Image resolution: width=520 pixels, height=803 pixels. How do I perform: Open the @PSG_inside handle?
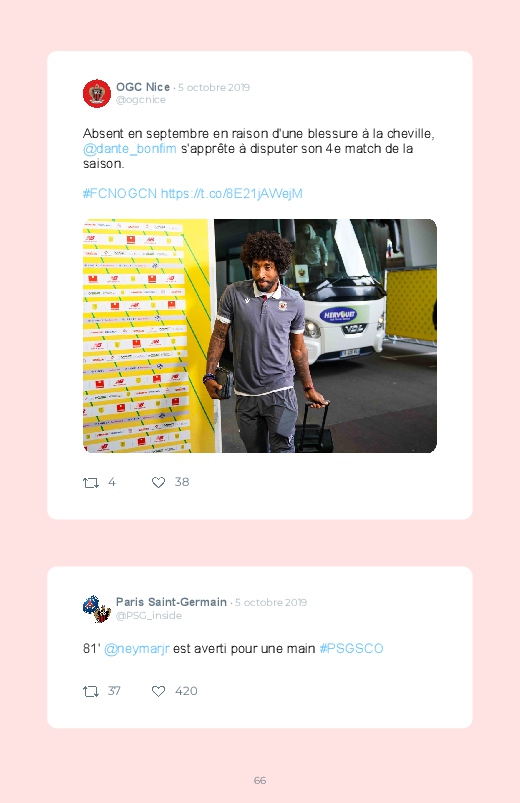click(x=149, y=616)
